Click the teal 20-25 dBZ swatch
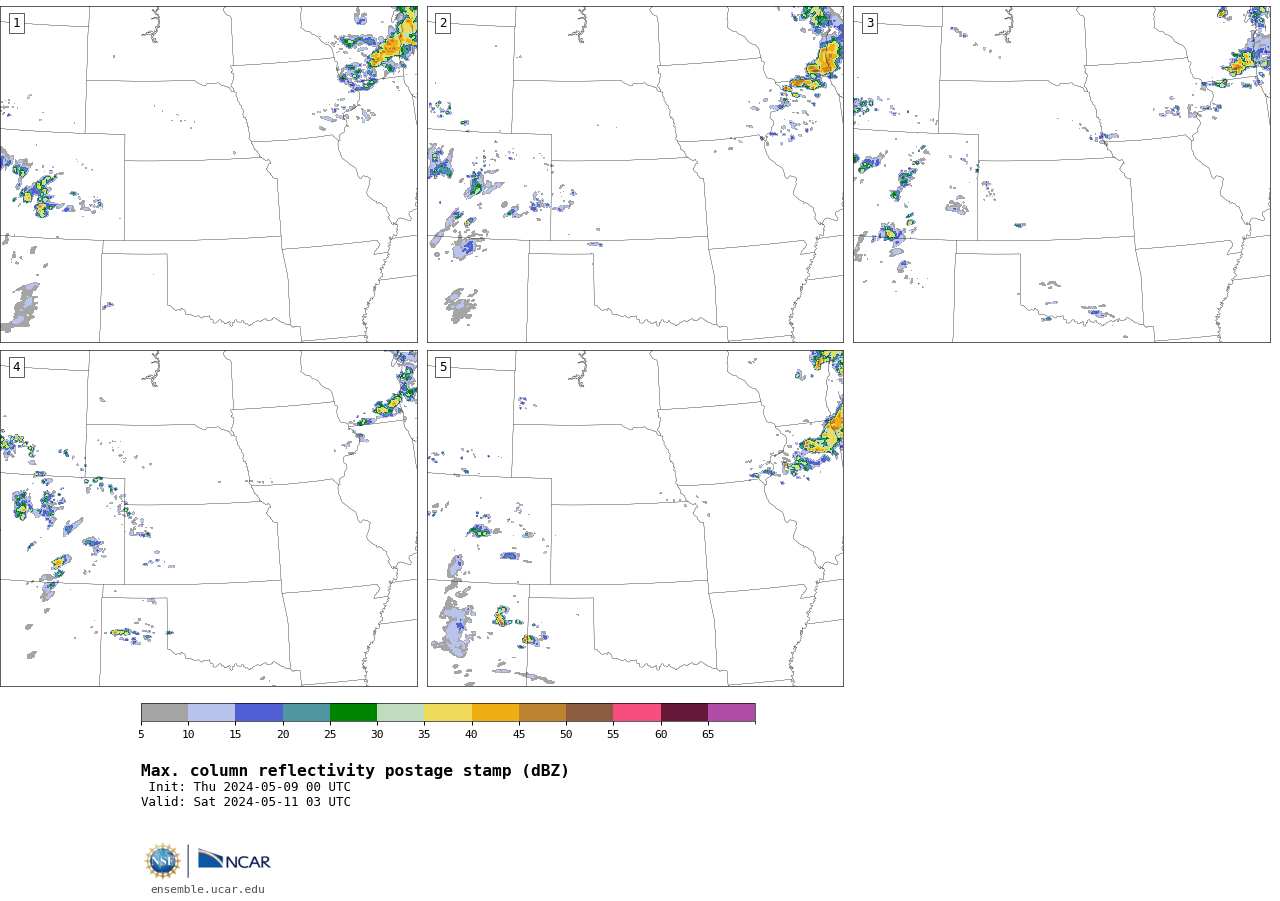1280x901 pixels. click(306, 712)
